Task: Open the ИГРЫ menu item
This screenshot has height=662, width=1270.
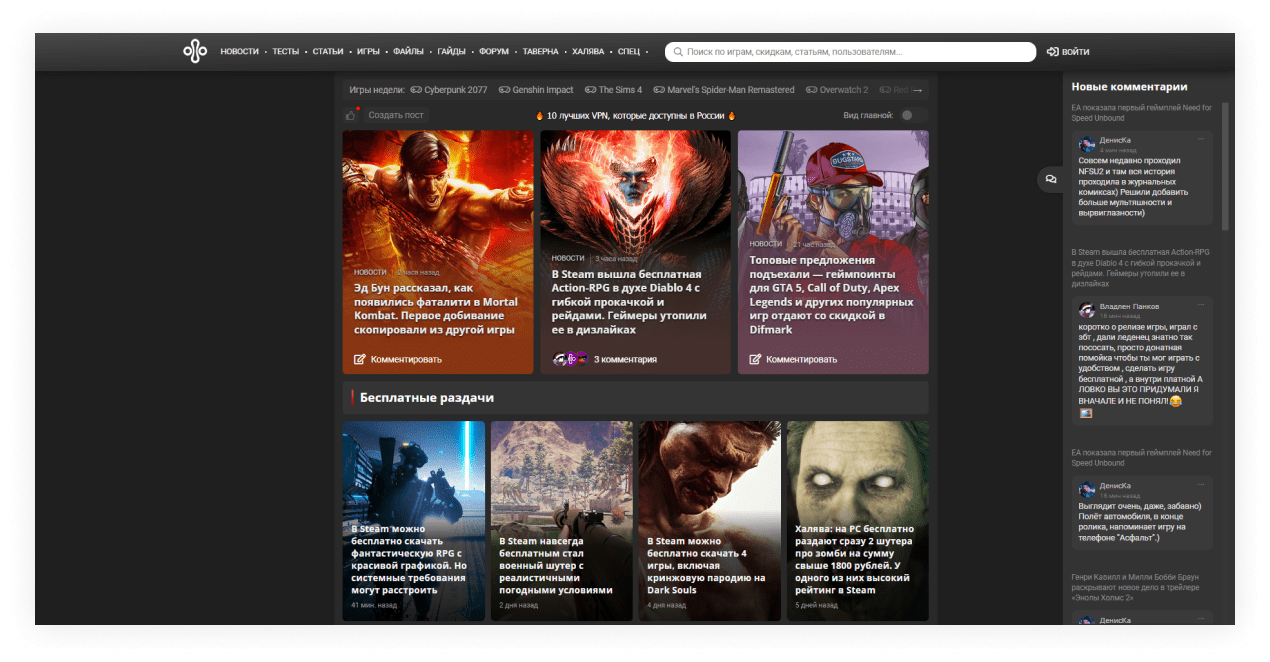Action: pyautogui.click(x=368, y=52)
